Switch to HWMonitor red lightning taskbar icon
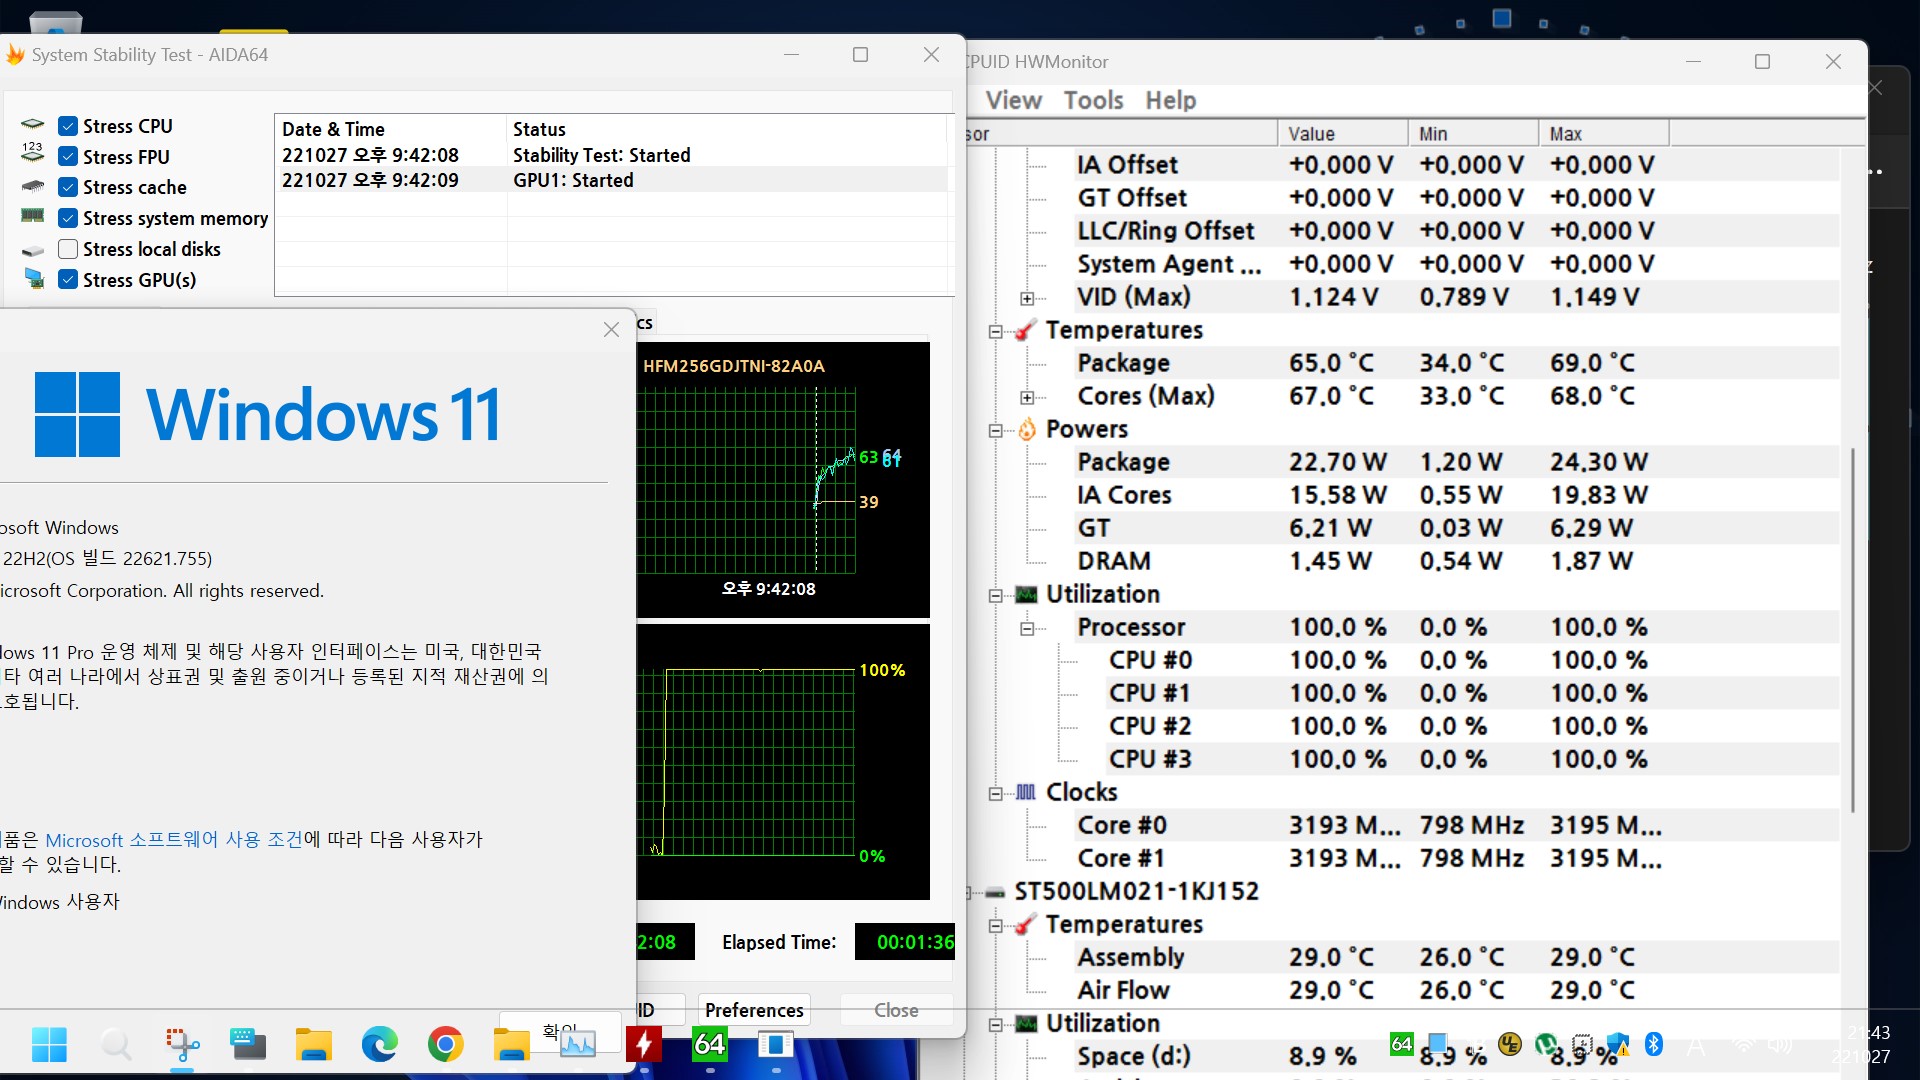Viewport: 1920px width, 1080px height. [x=644, y=1045]
